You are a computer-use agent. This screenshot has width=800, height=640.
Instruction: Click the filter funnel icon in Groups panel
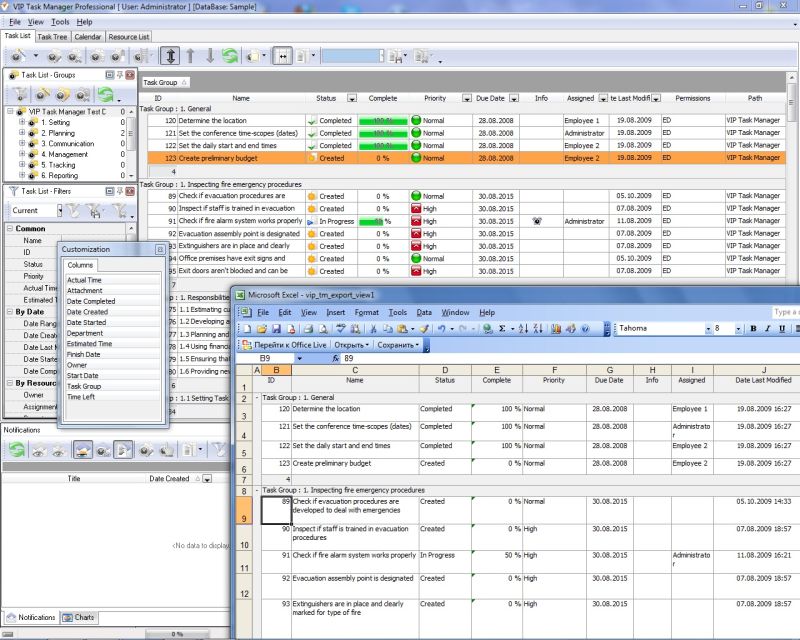(20, 94)
